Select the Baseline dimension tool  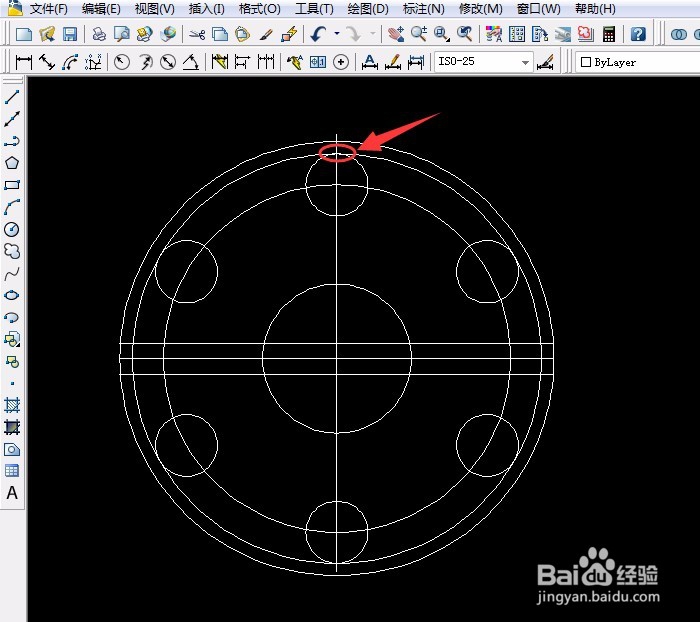(x=242, y=62)
